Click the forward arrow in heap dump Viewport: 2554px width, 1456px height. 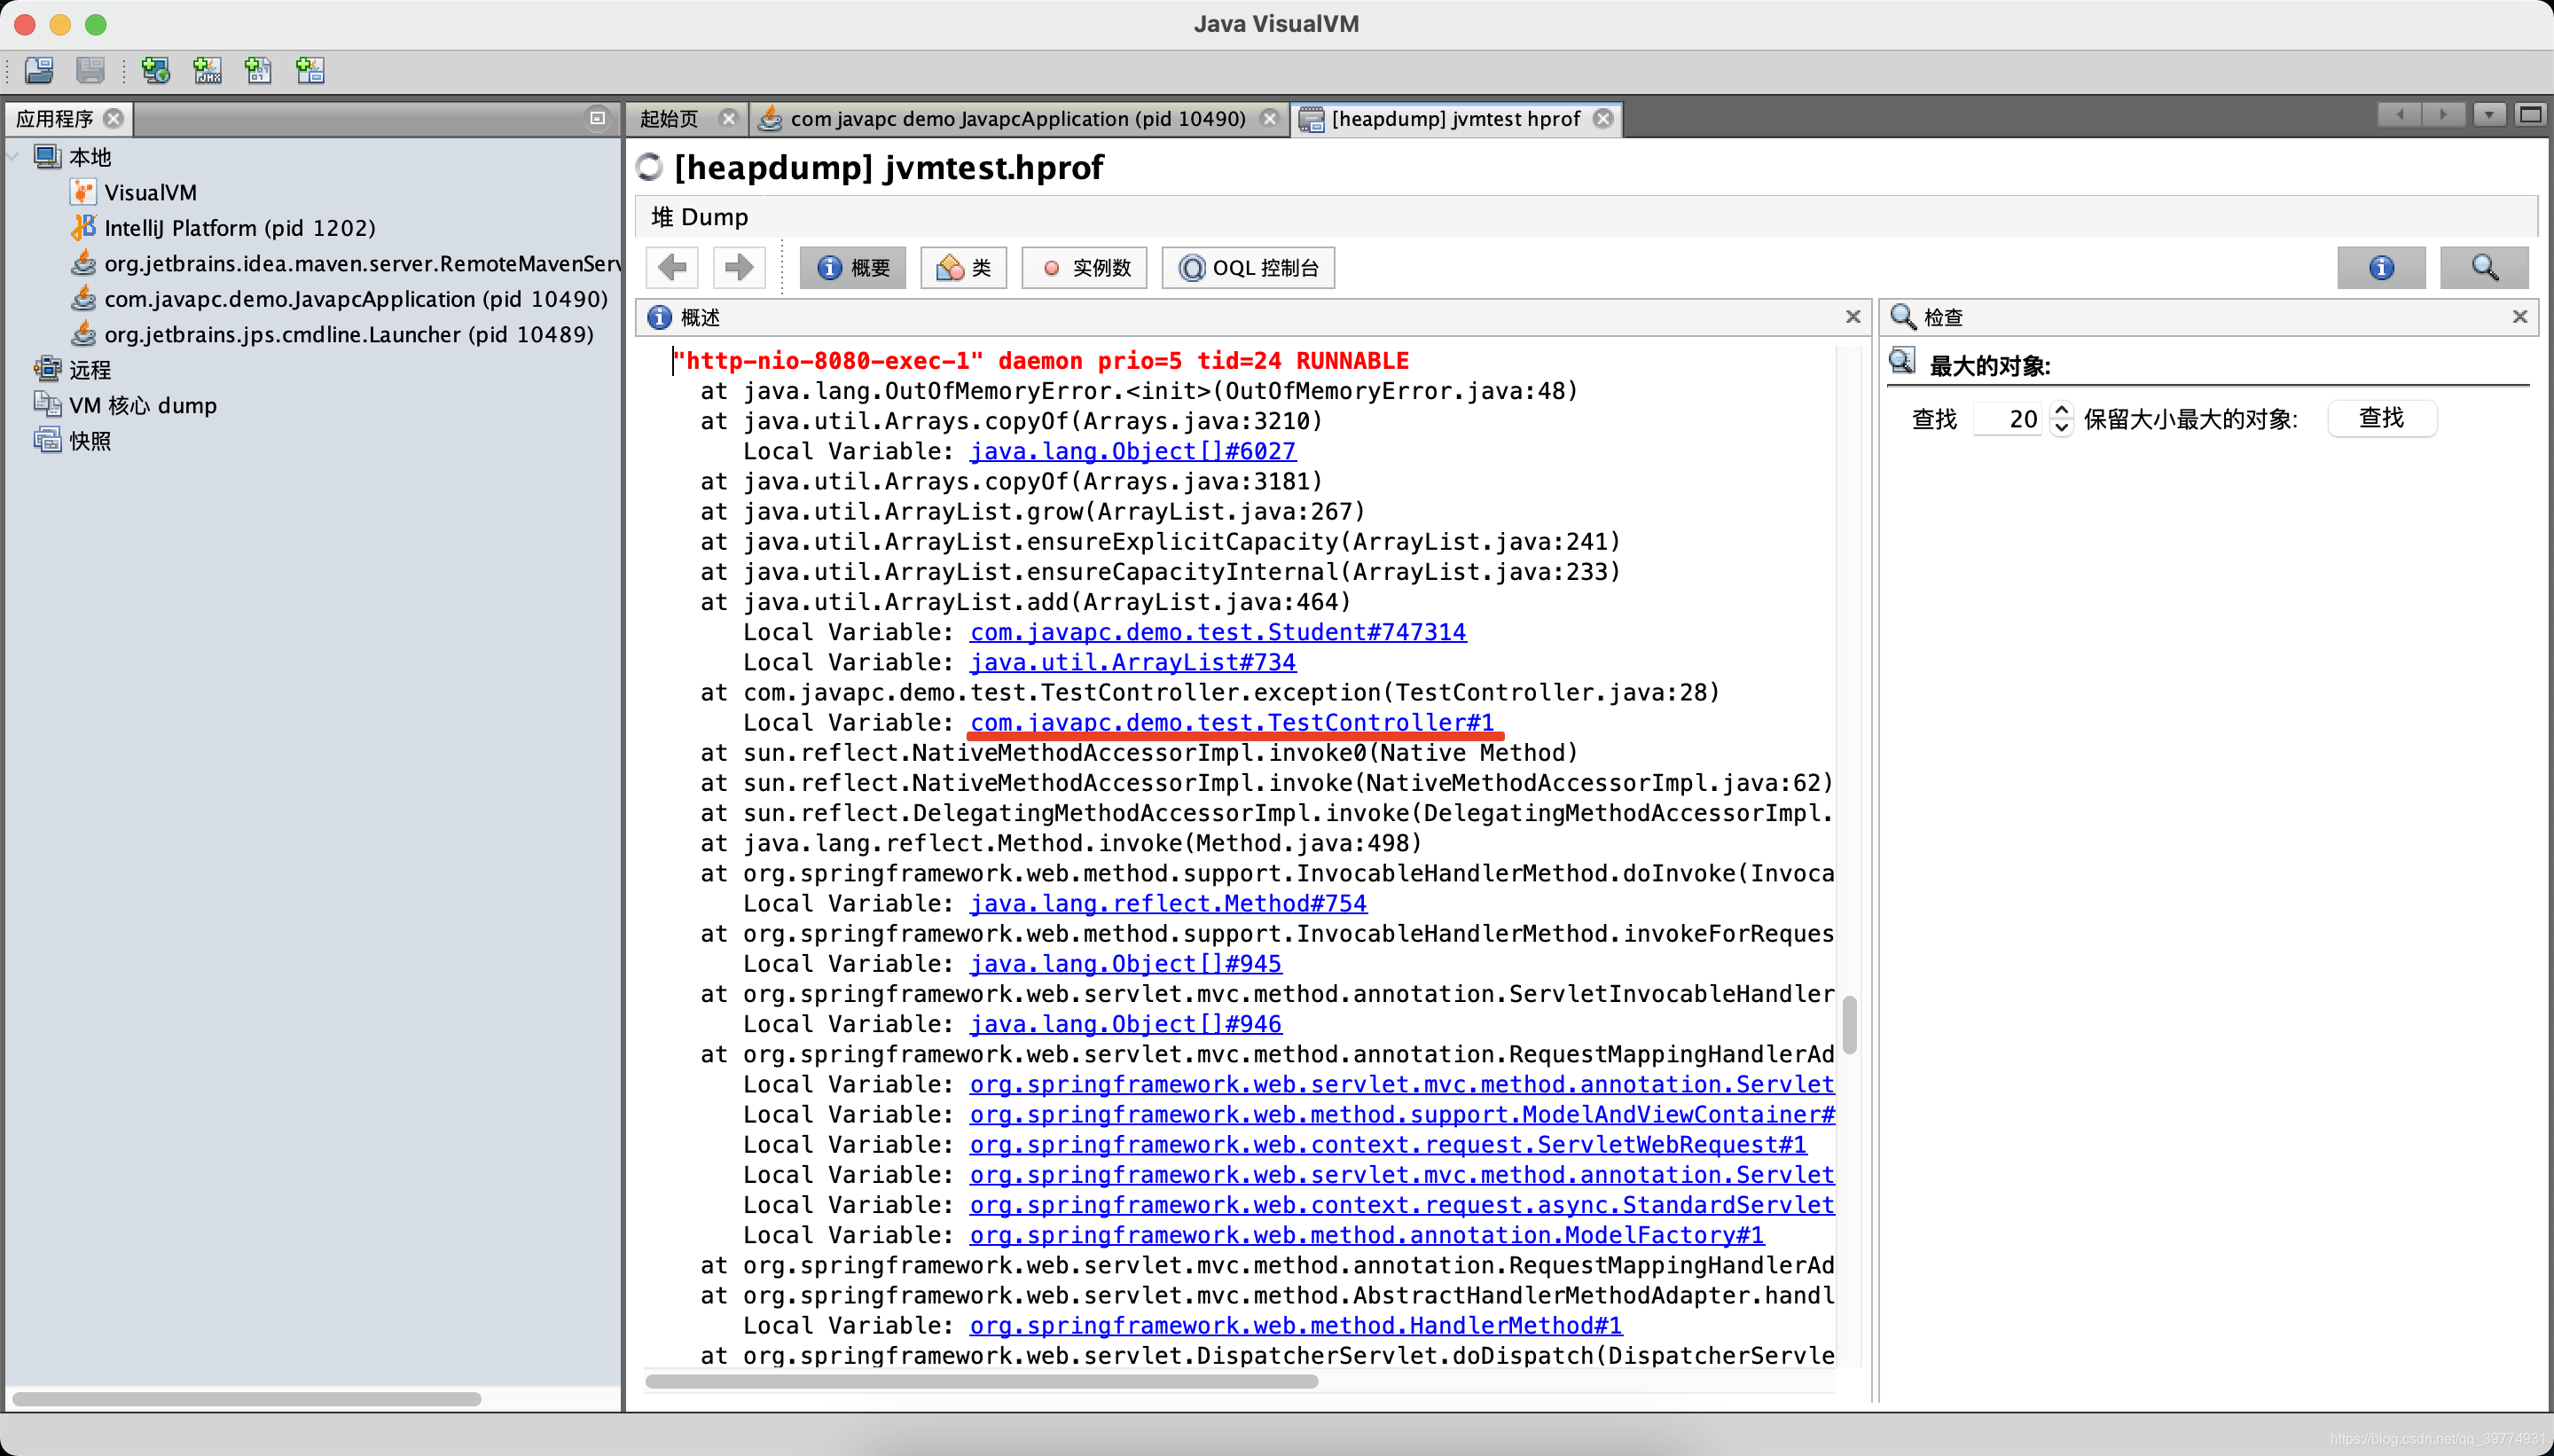click(738, 267)
